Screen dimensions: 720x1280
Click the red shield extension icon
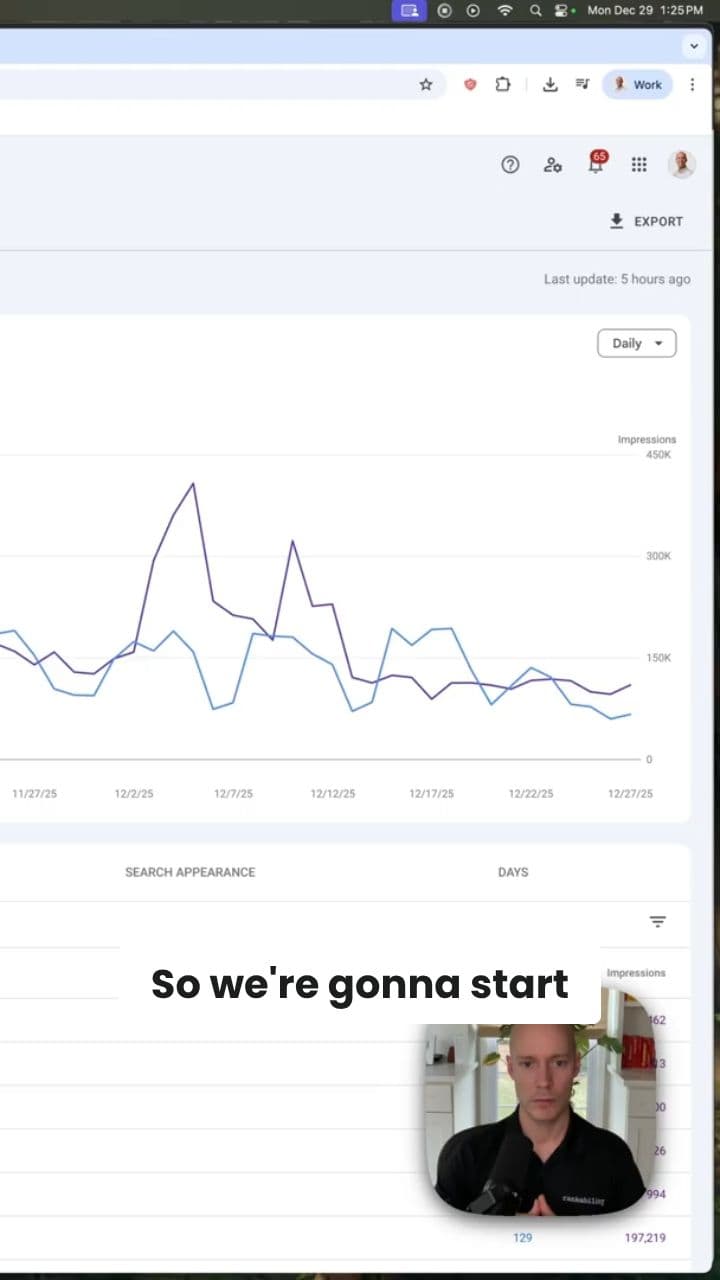coord(470,85)
